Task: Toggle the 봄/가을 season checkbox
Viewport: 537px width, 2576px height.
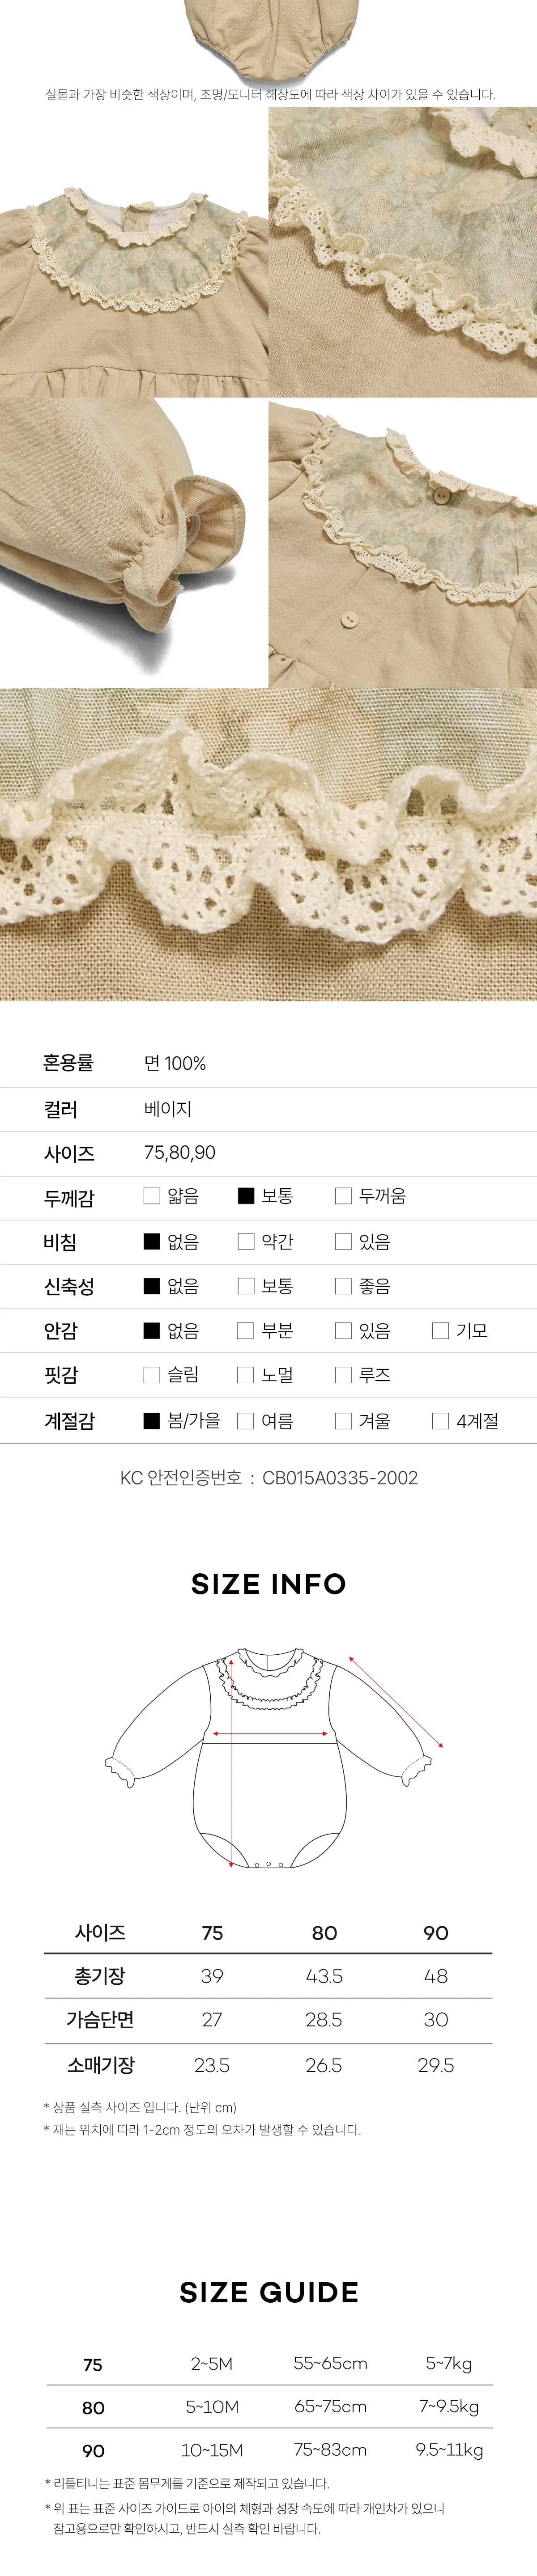Action: click(x=152, y=1420)
